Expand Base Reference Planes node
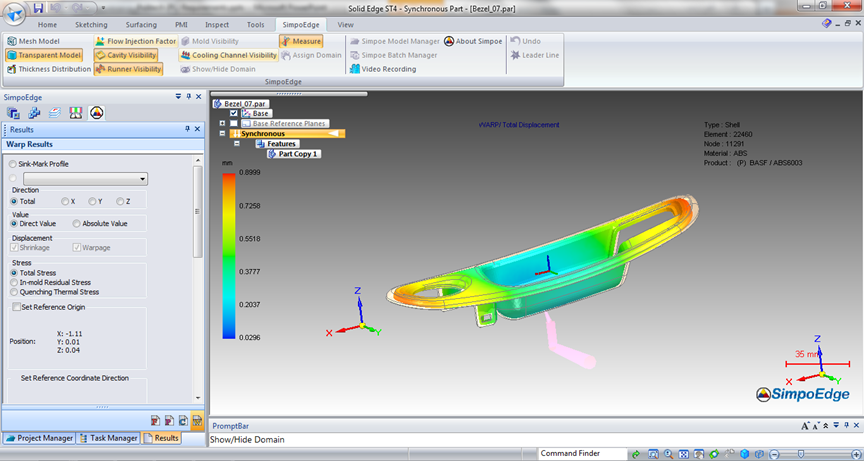This screenshot has height=461, width=864. pyautogui.click(x=222, y=124)
